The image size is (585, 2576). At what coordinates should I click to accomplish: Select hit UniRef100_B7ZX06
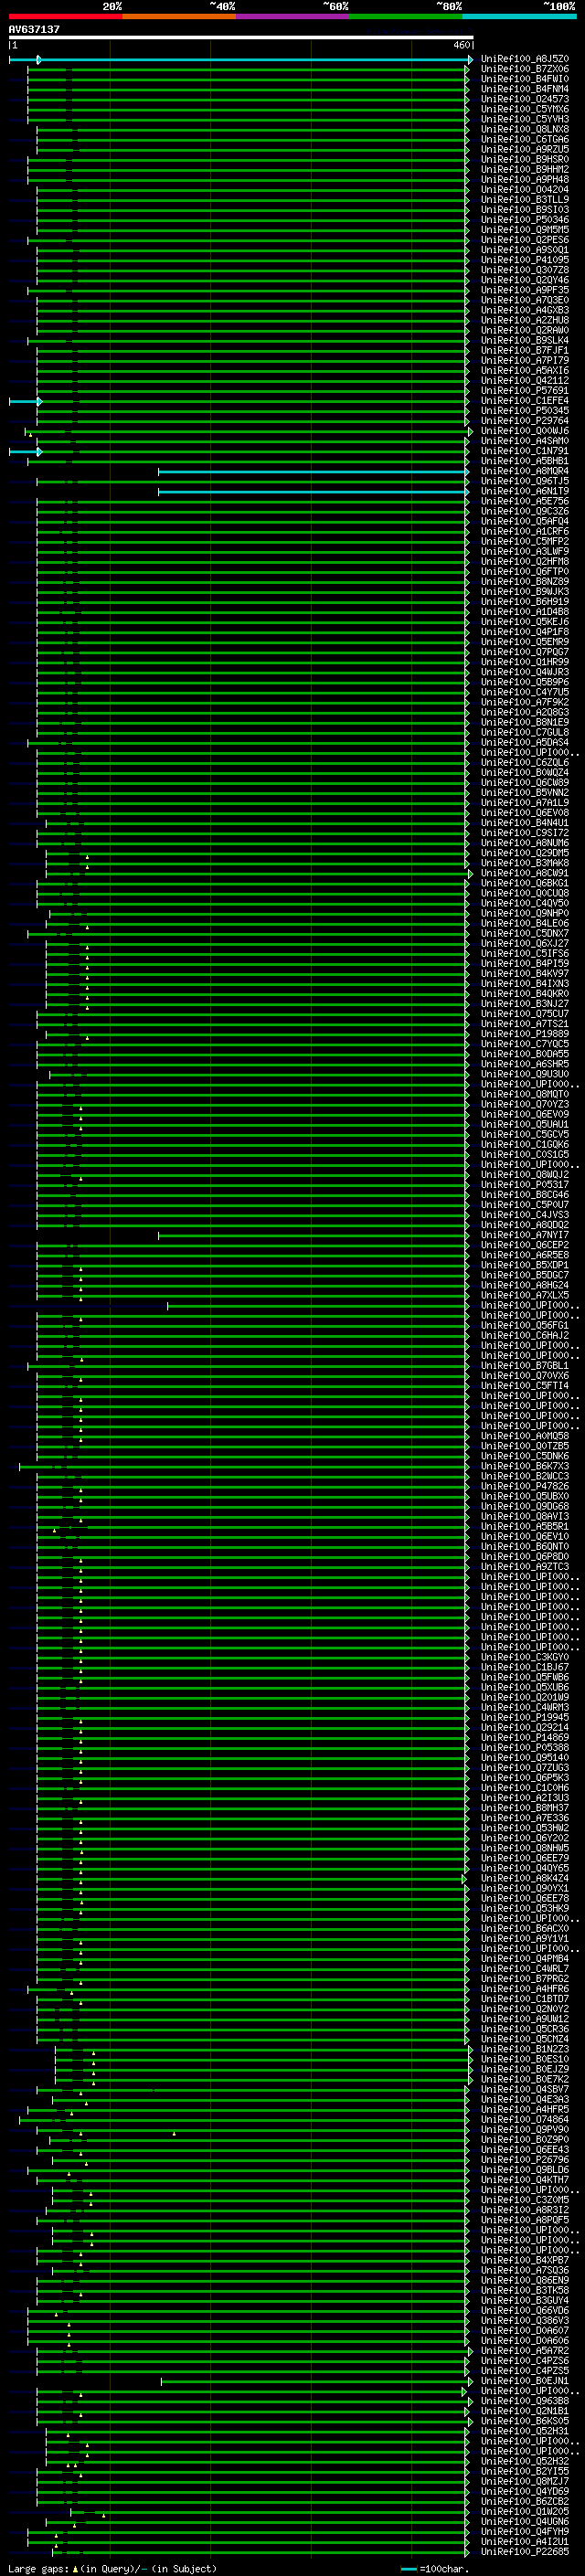525,69
